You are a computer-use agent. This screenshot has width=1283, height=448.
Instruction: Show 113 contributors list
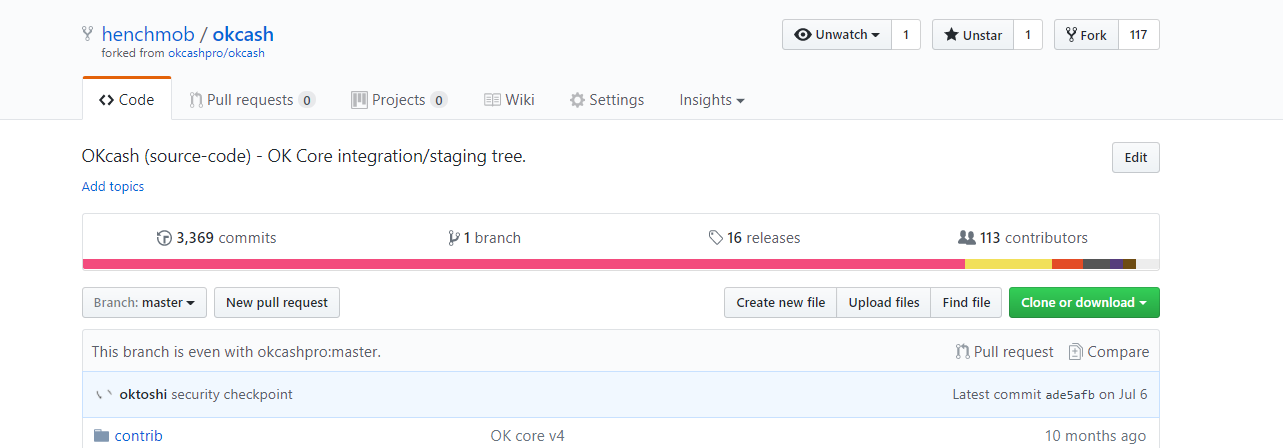click(1023, 238)
